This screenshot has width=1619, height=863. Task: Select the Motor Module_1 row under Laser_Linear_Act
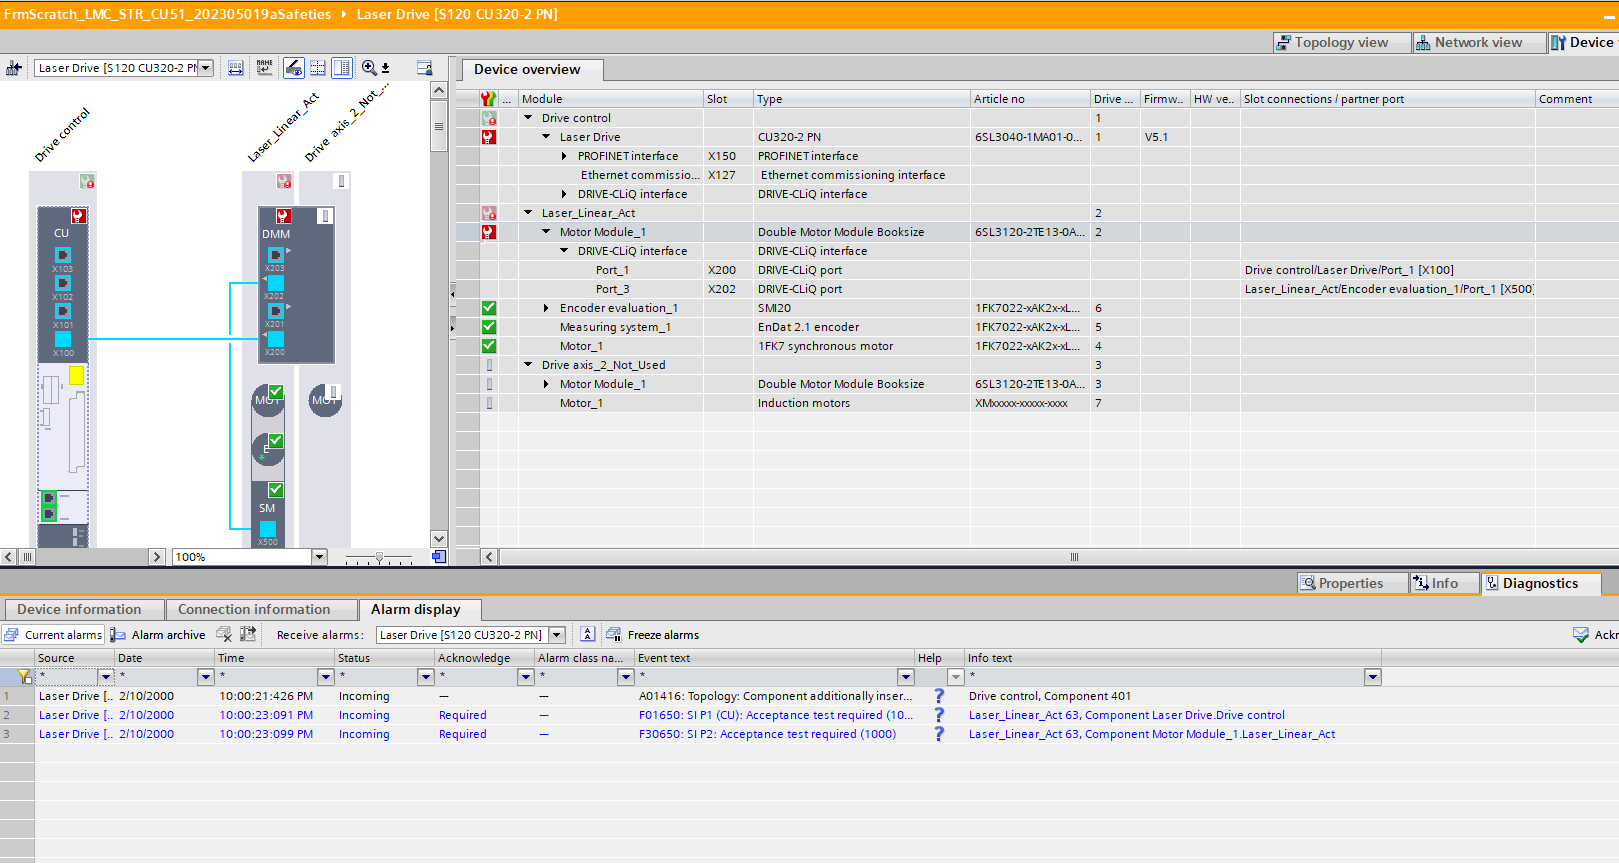[602, 232]
